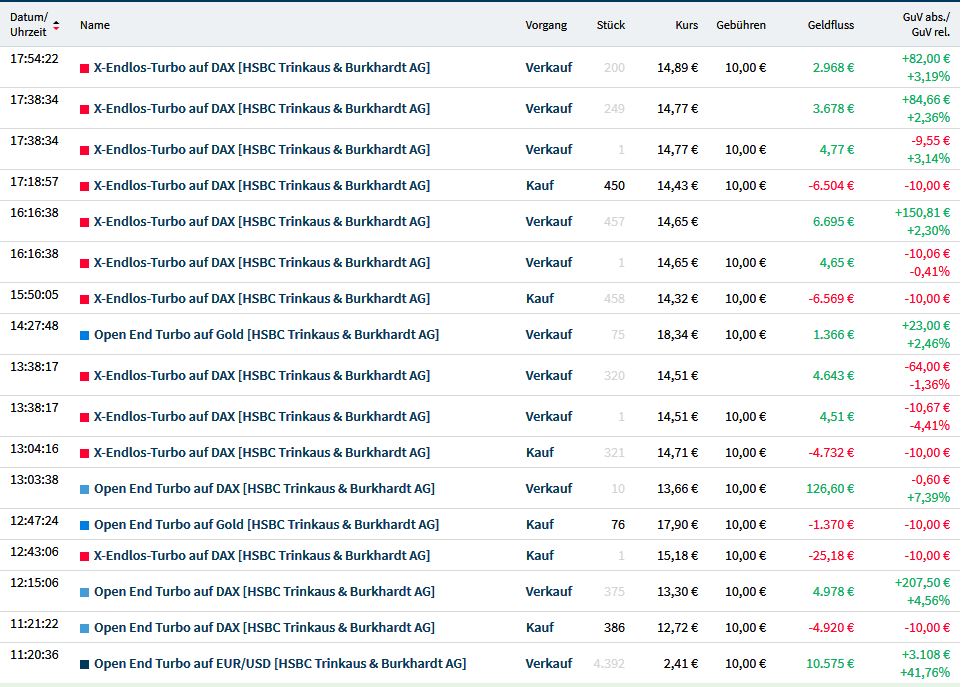
Task: Click the light blue square in the 13:03:38 row
Action: point(84,489)
